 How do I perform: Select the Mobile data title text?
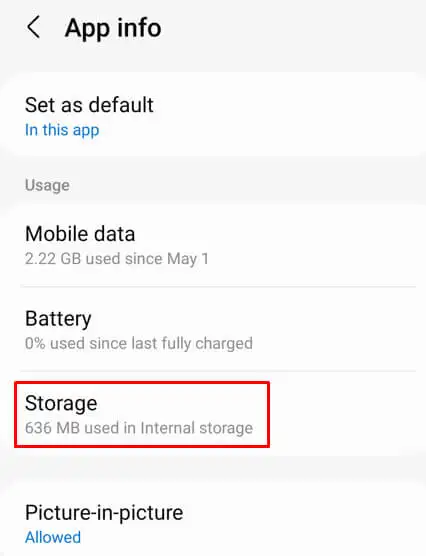[x=80, y=234]
